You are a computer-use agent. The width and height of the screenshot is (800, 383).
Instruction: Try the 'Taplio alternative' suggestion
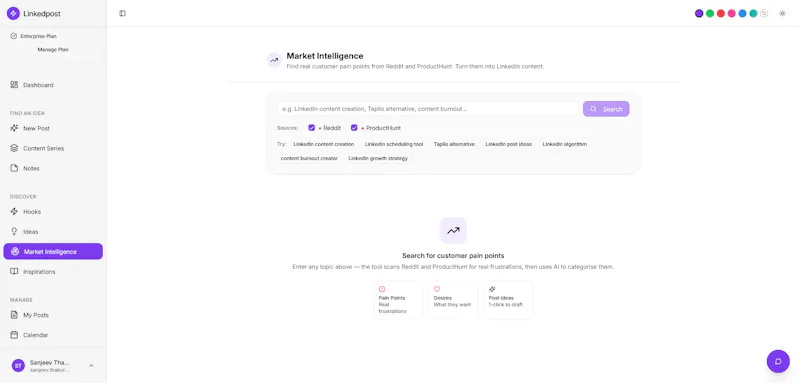pyautogui.click(x=454, y=144)
